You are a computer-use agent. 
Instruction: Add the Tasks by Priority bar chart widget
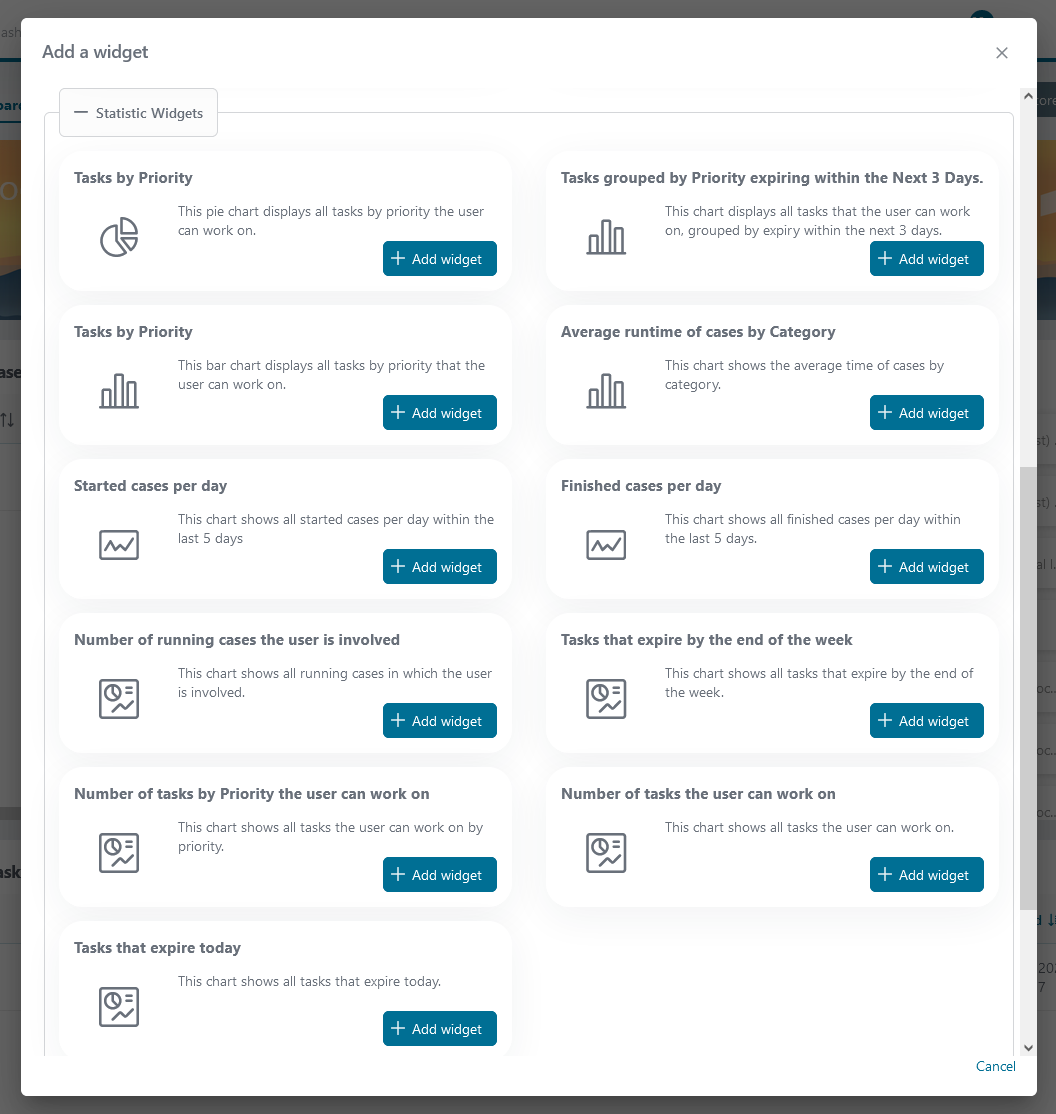pyautogui.click(x=440, y=413)
